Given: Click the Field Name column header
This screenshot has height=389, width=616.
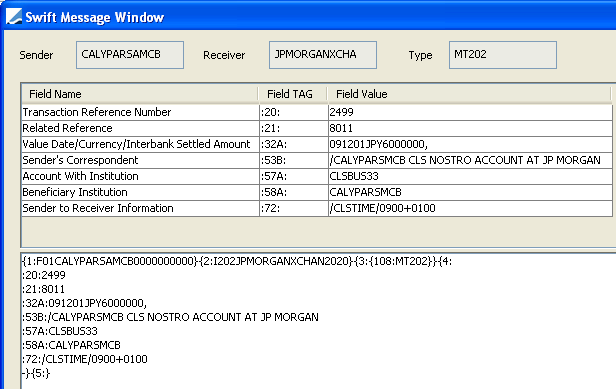Looking at the screenshot, I should pyautogui.click(x=139, y=94).
